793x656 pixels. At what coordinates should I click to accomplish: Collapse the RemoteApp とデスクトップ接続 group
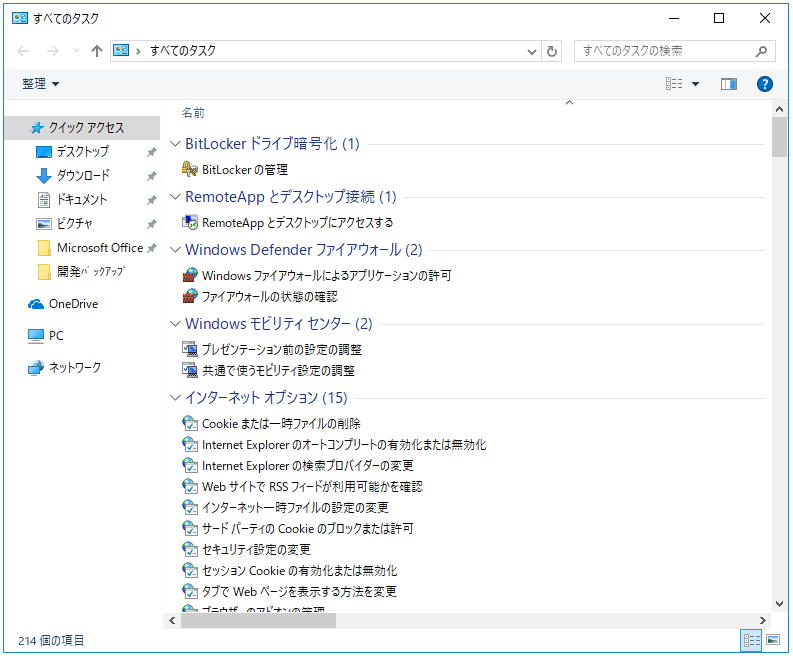click(175, 196)
